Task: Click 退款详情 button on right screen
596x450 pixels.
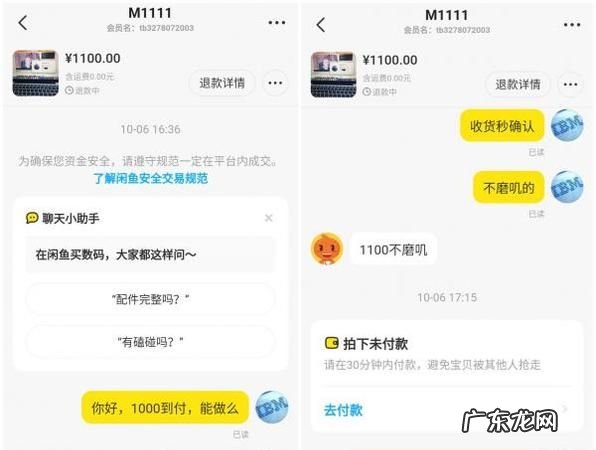Action: point(518,84)
